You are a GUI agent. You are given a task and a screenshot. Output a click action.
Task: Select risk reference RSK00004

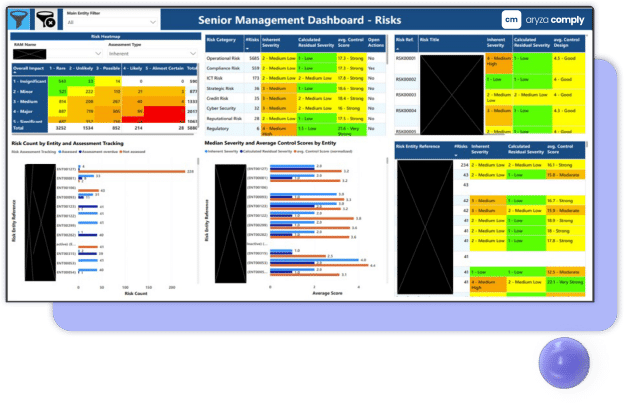pyautogui.click(x=406, y=111)
